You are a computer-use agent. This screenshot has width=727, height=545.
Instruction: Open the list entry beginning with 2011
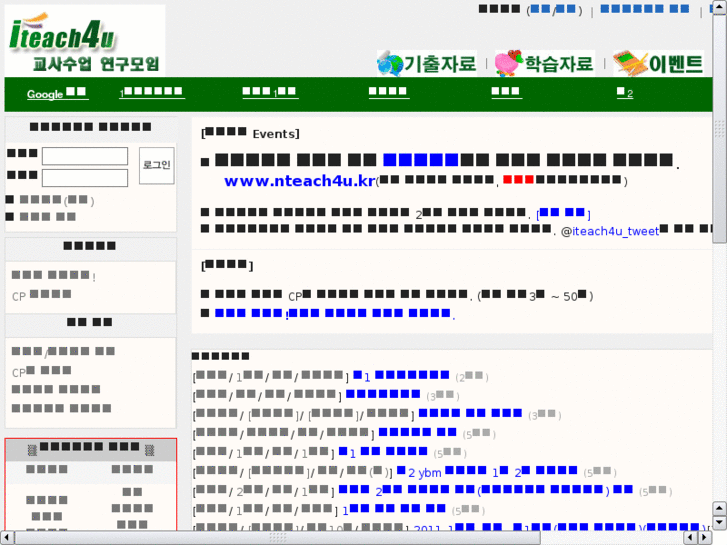pyautogui.click(x=562, y=527)
